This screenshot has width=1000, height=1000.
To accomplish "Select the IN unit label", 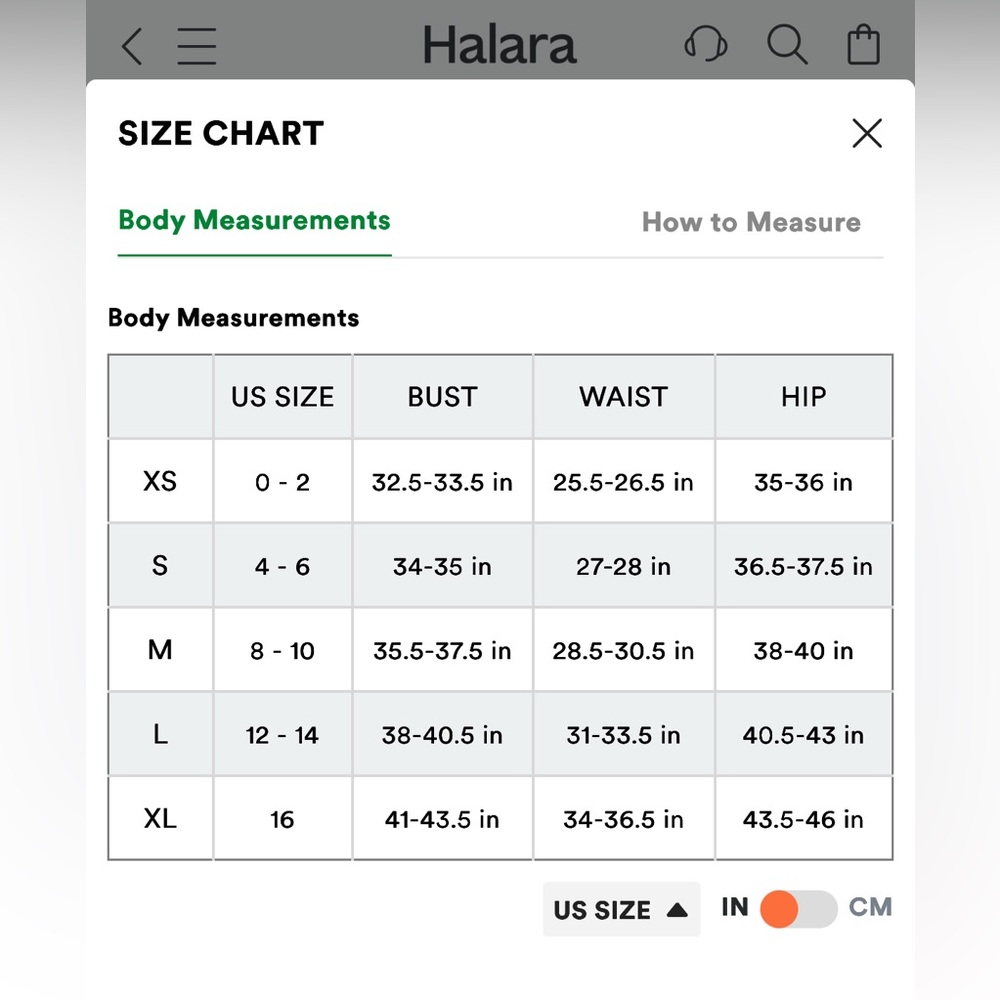I will click(x=735, y=907).
